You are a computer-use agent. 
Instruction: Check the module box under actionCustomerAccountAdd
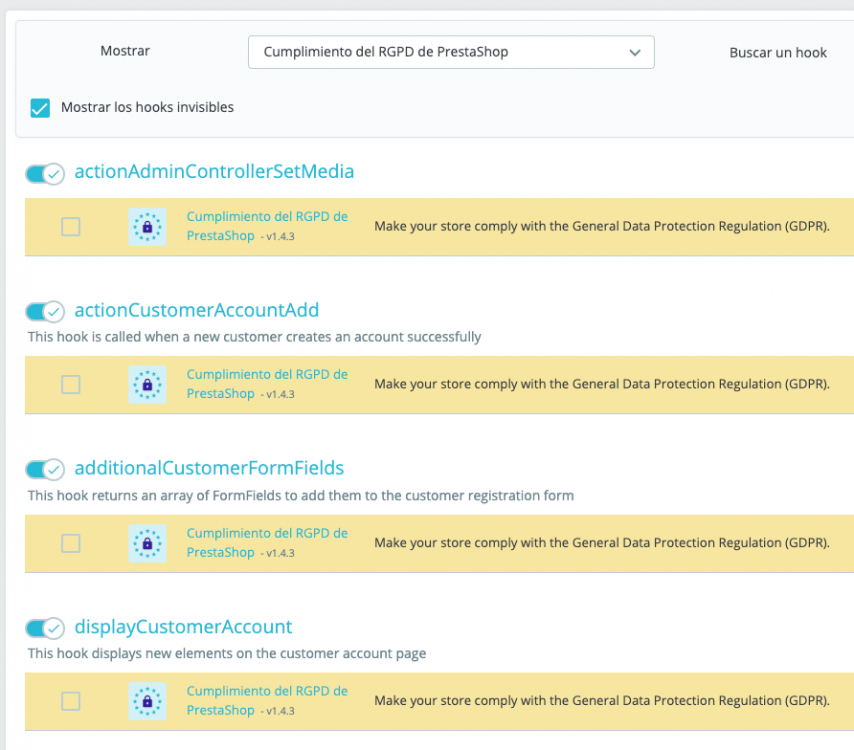point(71,385)
